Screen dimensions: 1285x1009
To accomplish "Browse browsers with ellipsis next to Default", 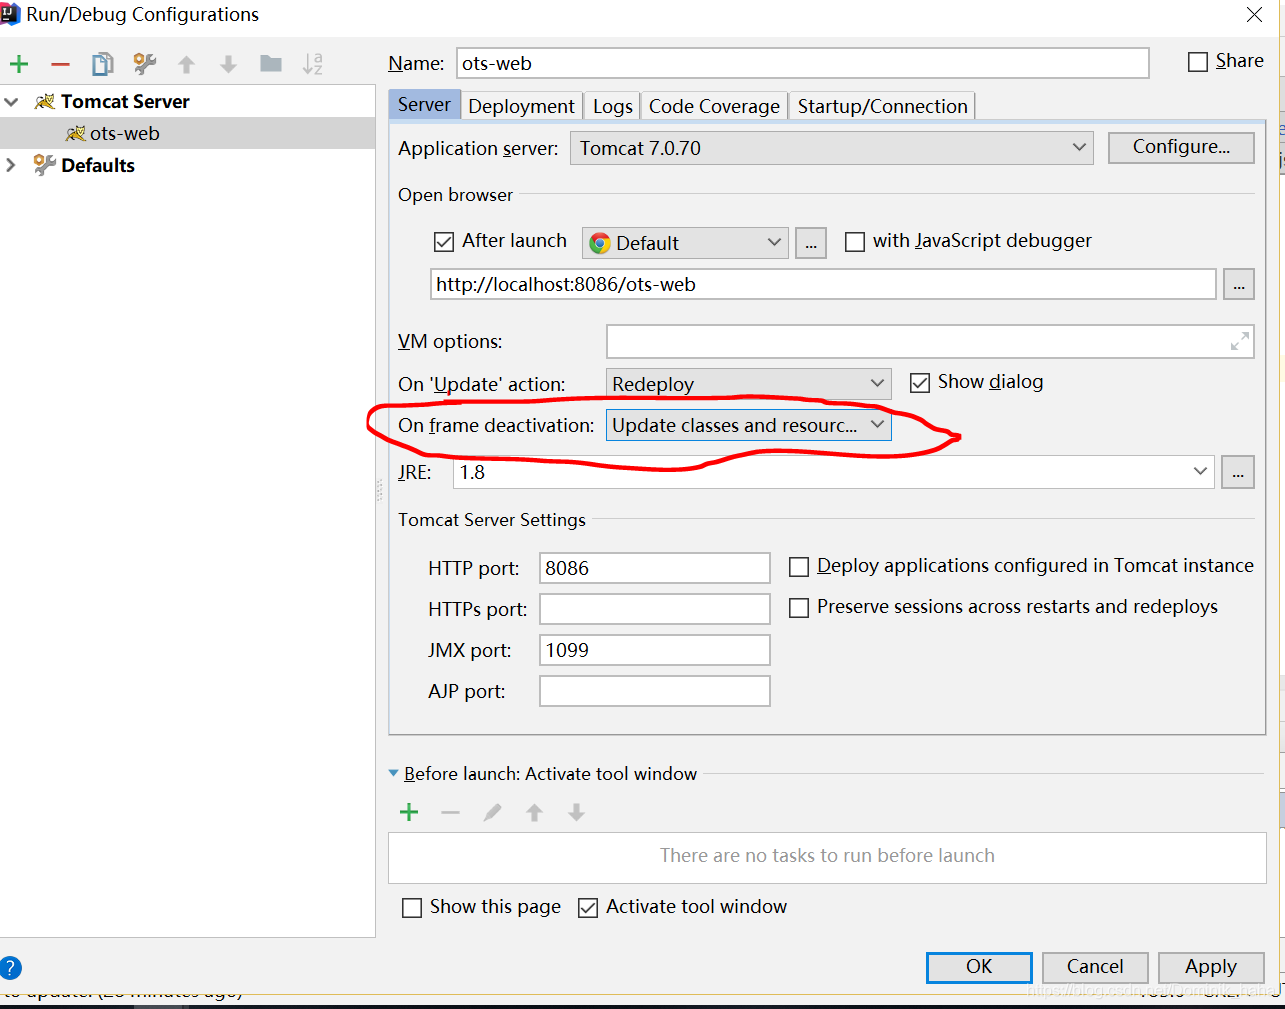I will click(811, 243).
